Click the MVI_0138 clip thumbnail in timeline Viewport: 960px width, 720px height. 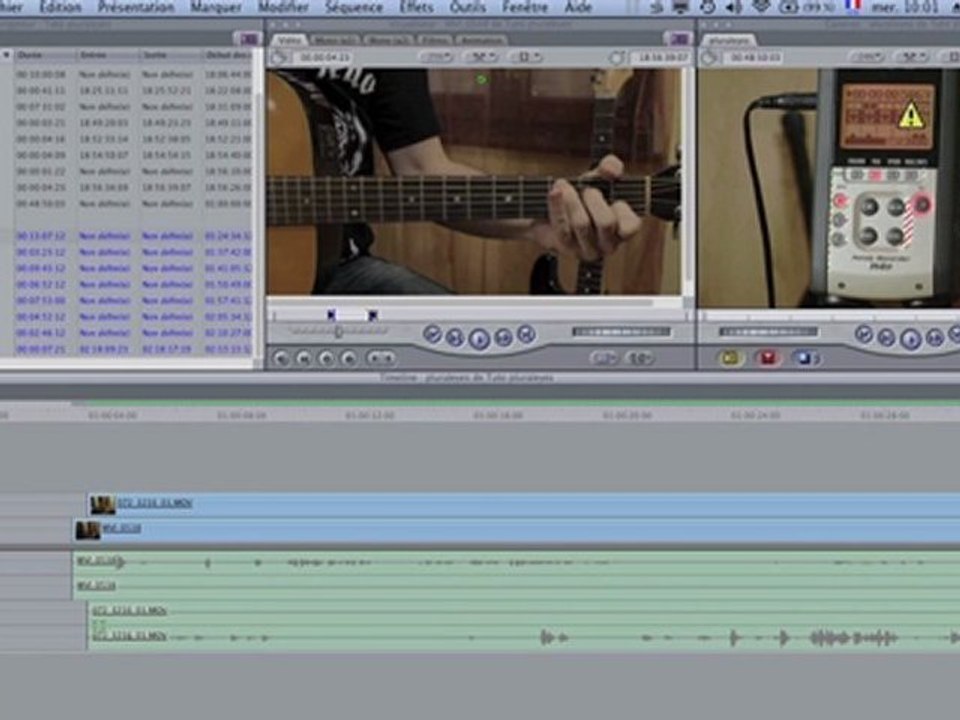tap(88, 530)
